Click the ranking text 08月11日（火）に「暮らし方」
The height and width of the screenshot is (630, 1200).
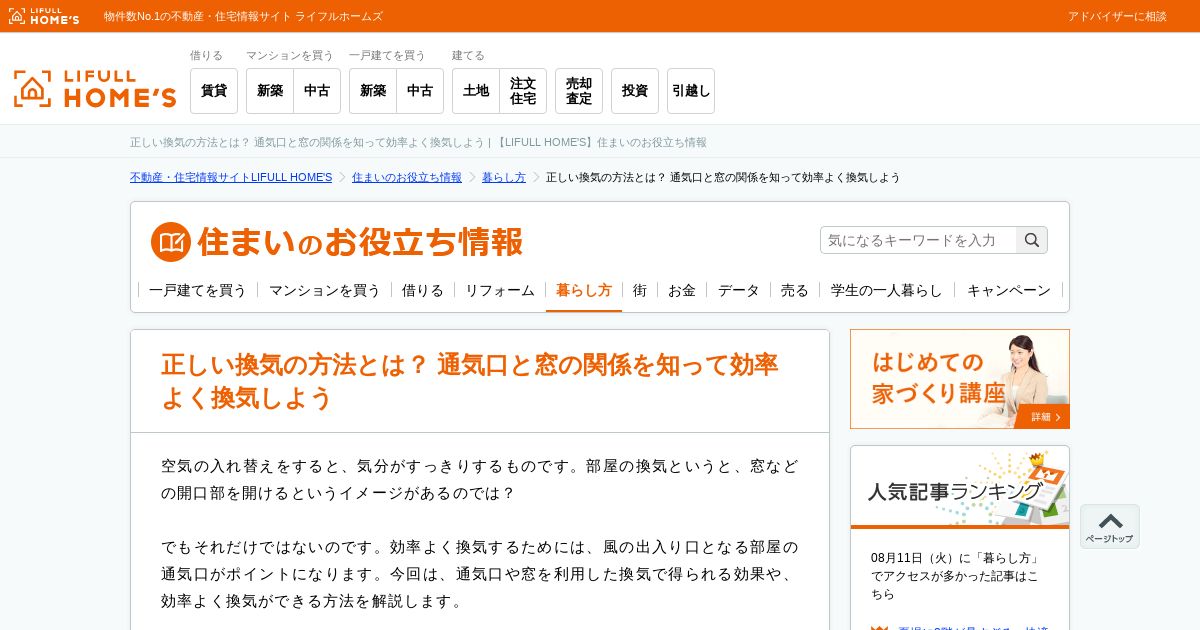tap(955, 558)
